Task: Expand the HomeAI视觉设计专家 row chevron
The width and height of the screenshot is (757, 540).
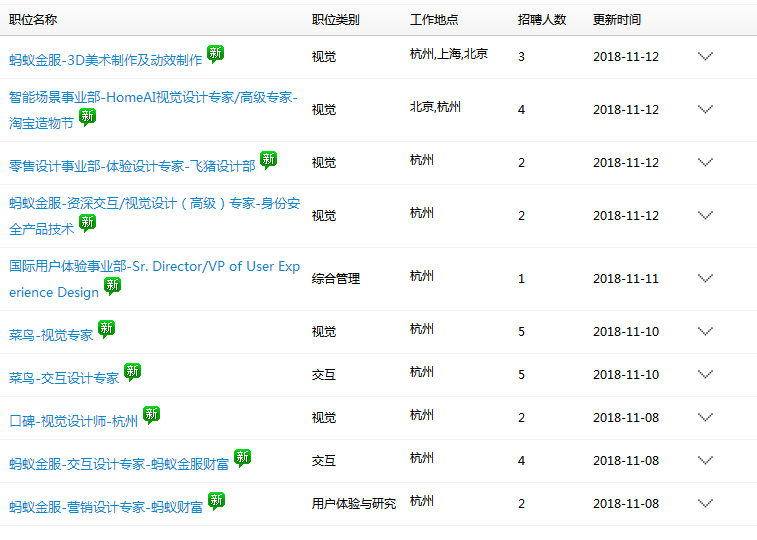Action: point(705,110)
